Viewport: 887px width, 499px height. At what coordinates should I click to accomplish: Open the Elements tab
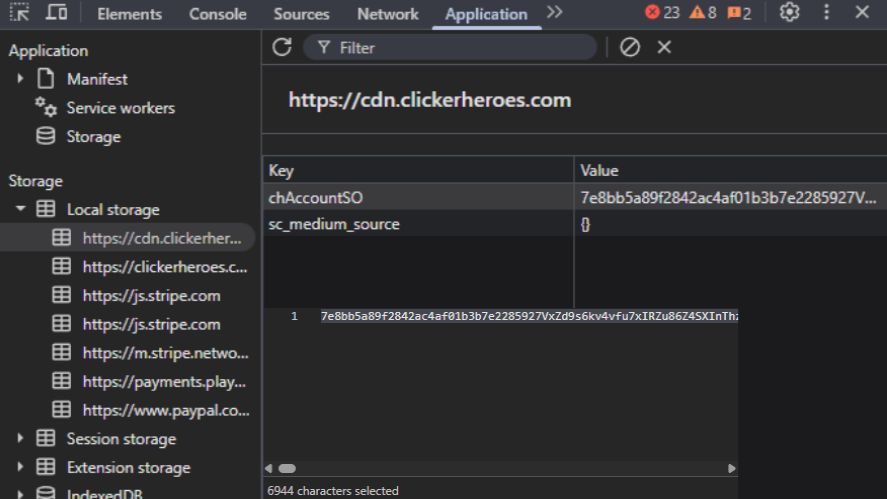[130, 14]
